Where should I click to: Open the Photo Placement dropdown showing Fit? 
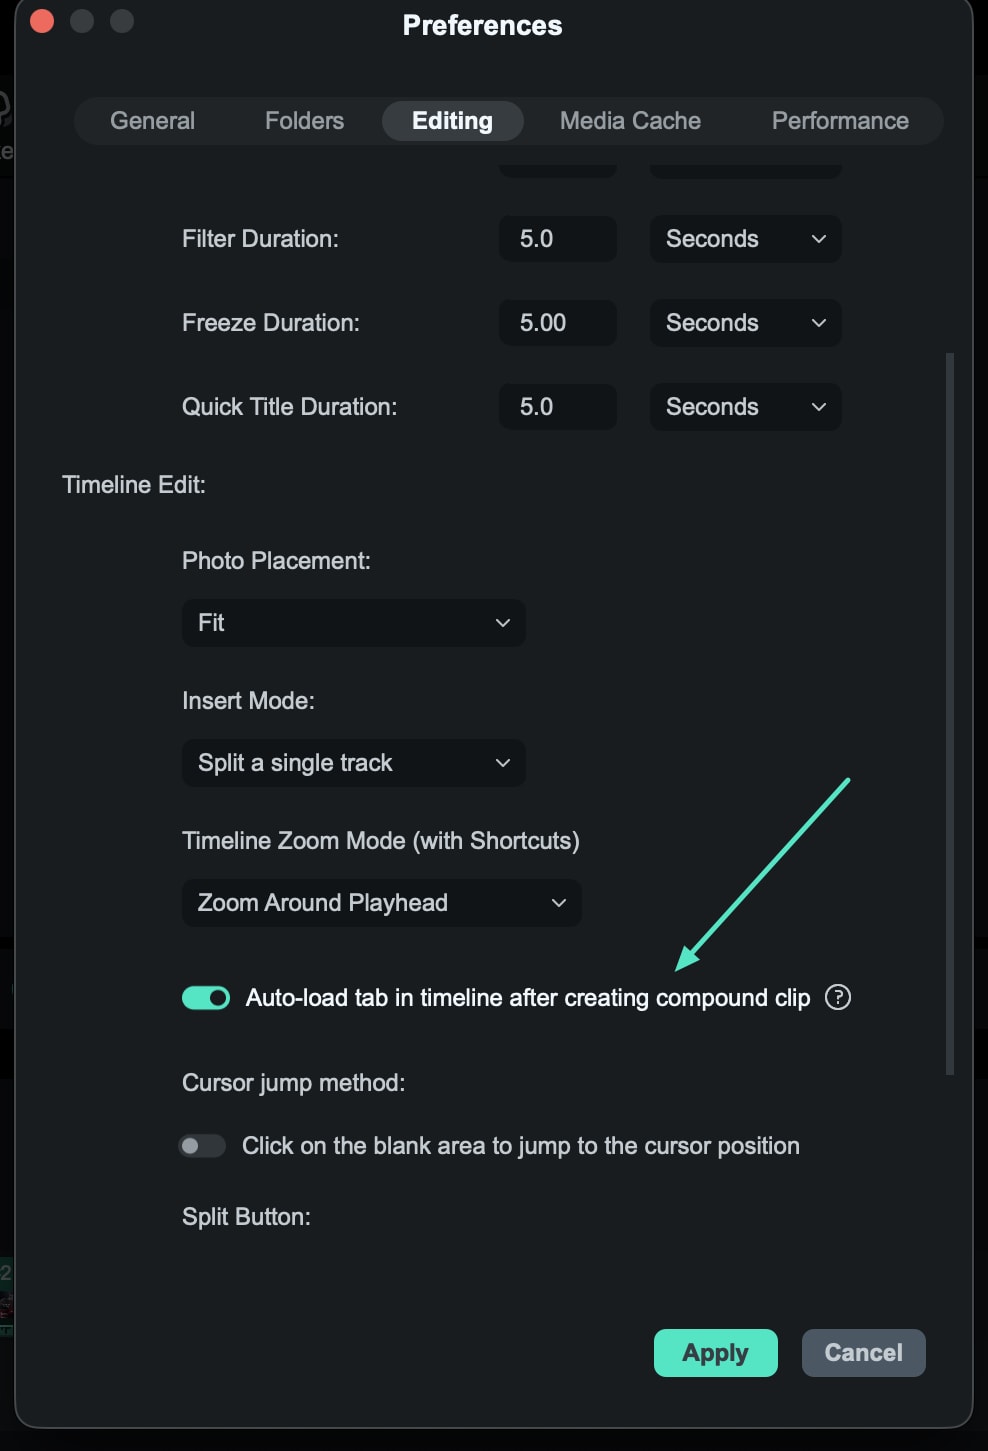(352, 622)
